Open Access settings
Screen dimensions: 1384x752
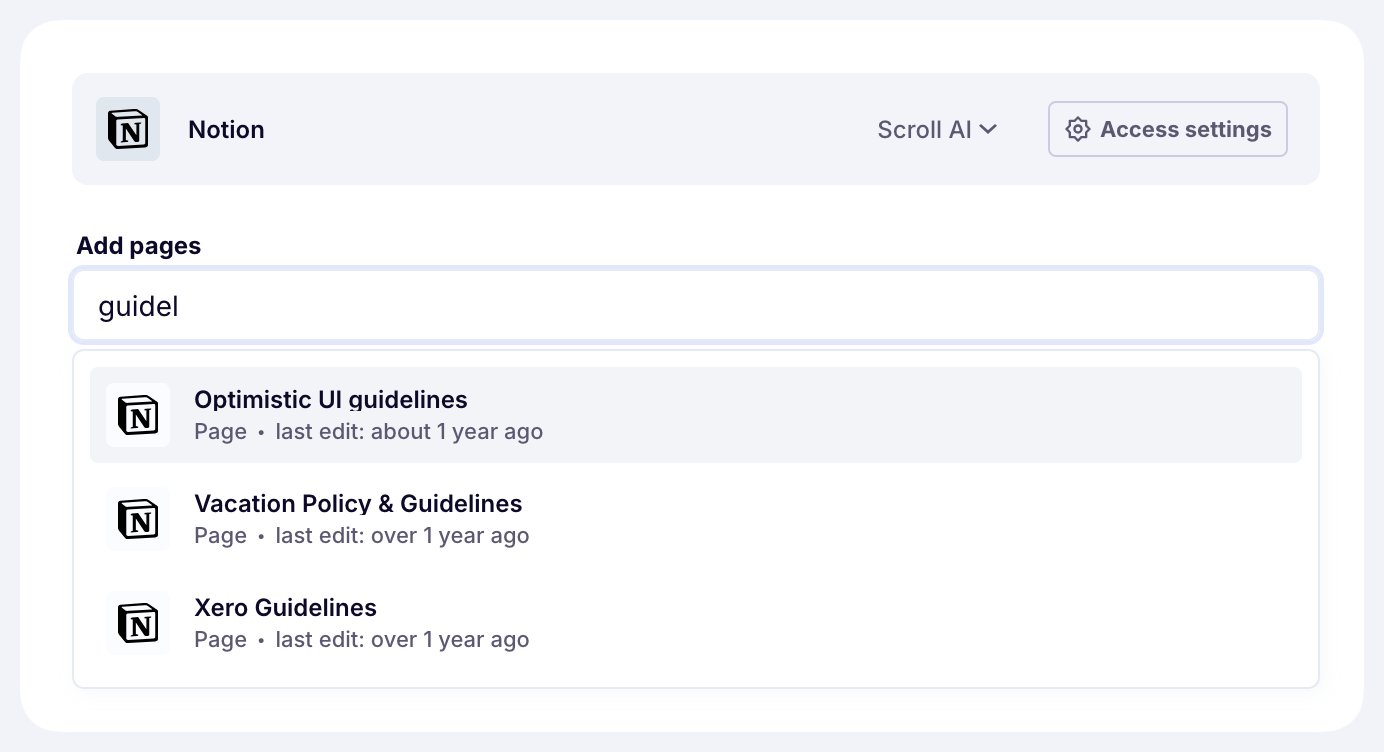point(1167,129)
